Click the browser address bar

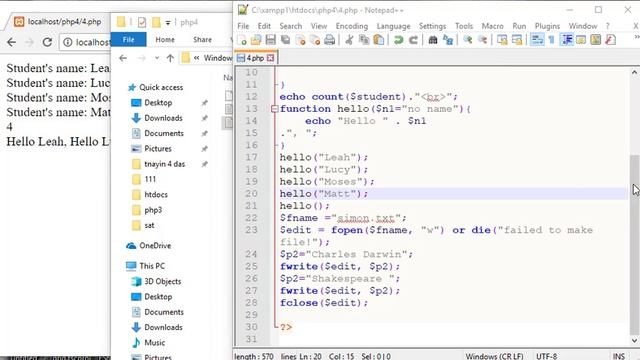(86, 42)
